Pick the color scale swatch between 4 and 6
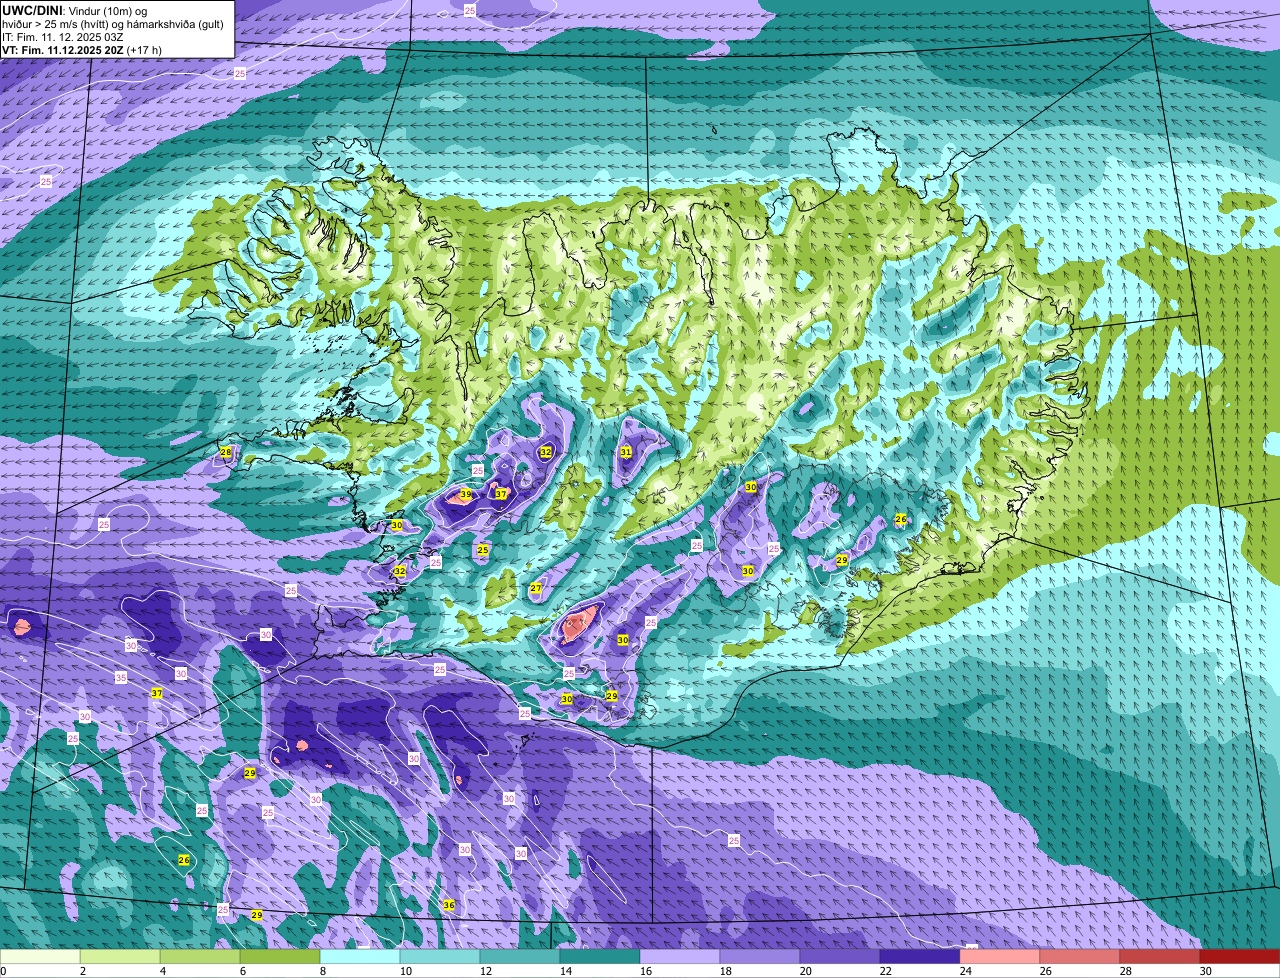The image size is (1280, 978). pos(200,957)
